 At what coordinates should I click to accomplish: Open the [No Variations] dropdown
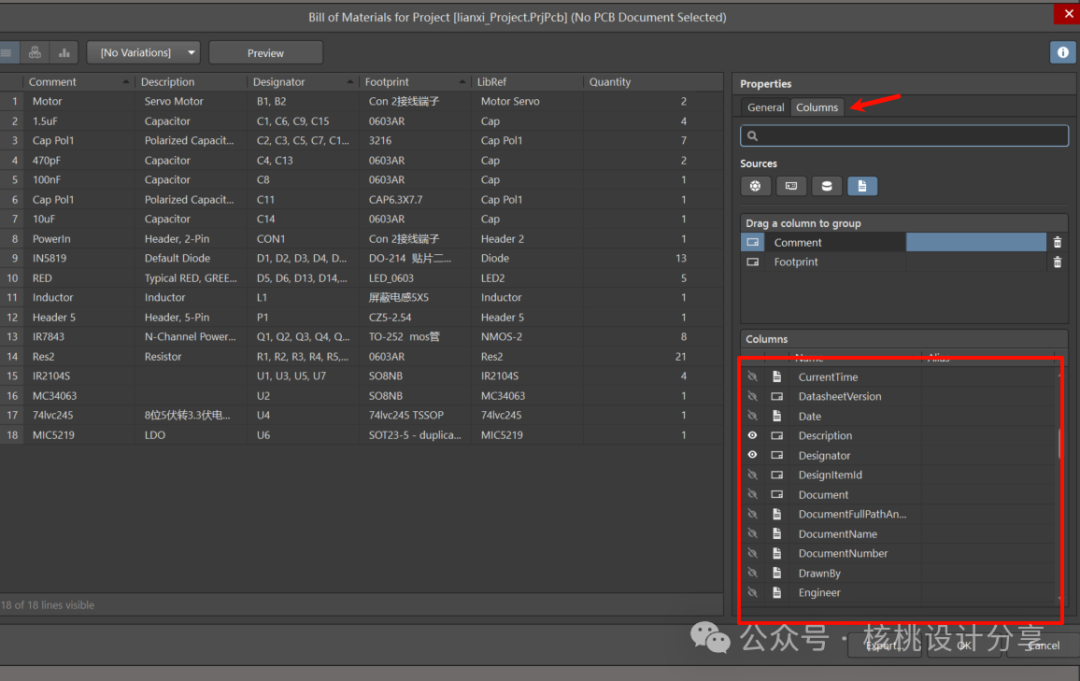pos(144,53)
